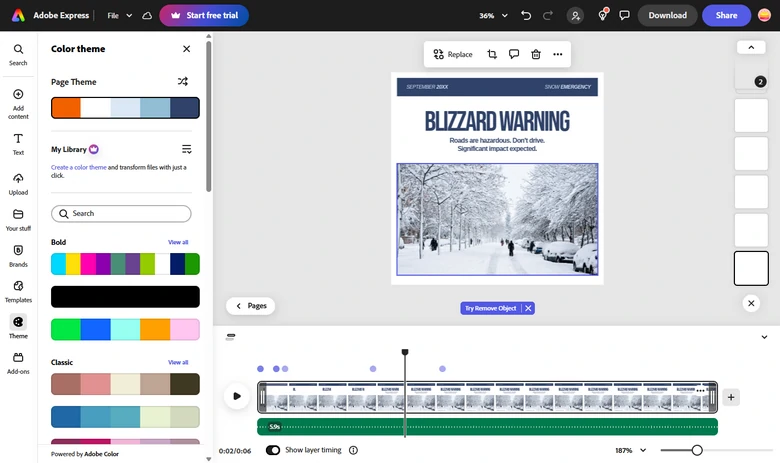This screenshot has height=463, width=780.
Task: Apply the all-black Bold theme
Action: (125, 297)
